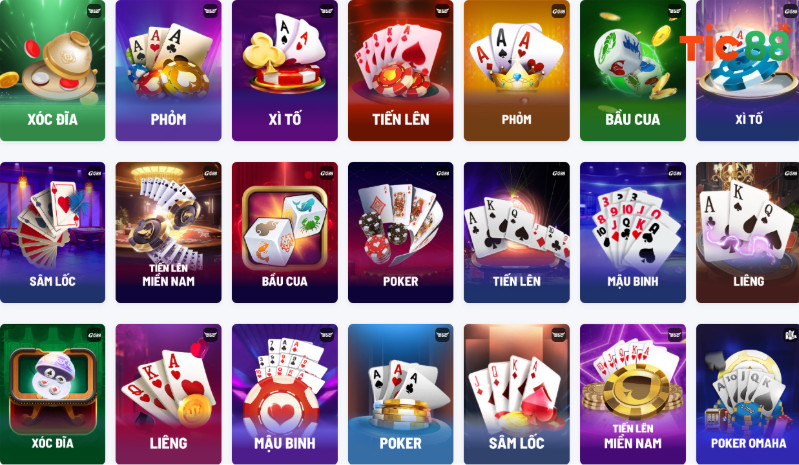This screenshot has height=465, width=799.
Task: Open blue Mậu Binh tile with card fan
Action: pyautogui.click(x=633, y=232)
